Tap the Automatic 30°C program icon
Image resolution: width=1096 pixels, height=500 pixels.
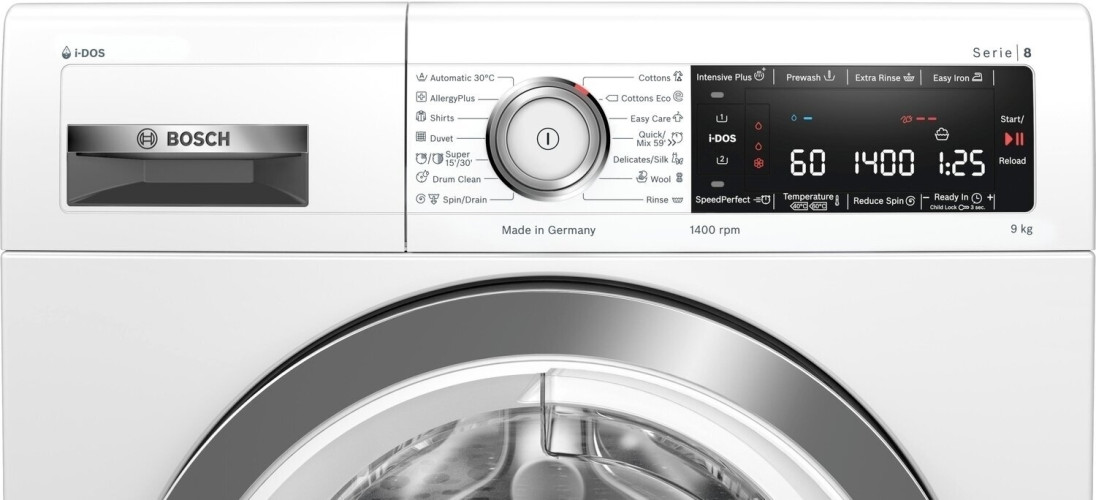(421, 77)
